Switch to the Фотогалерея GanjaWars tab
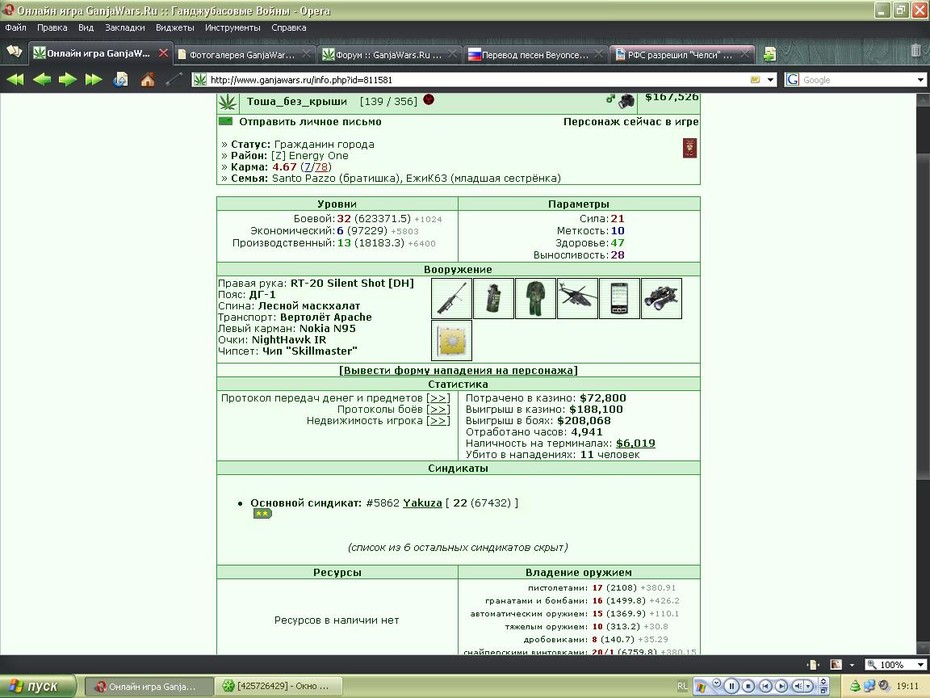This screenshot has height=698, width=930. (x=244, y=55)
